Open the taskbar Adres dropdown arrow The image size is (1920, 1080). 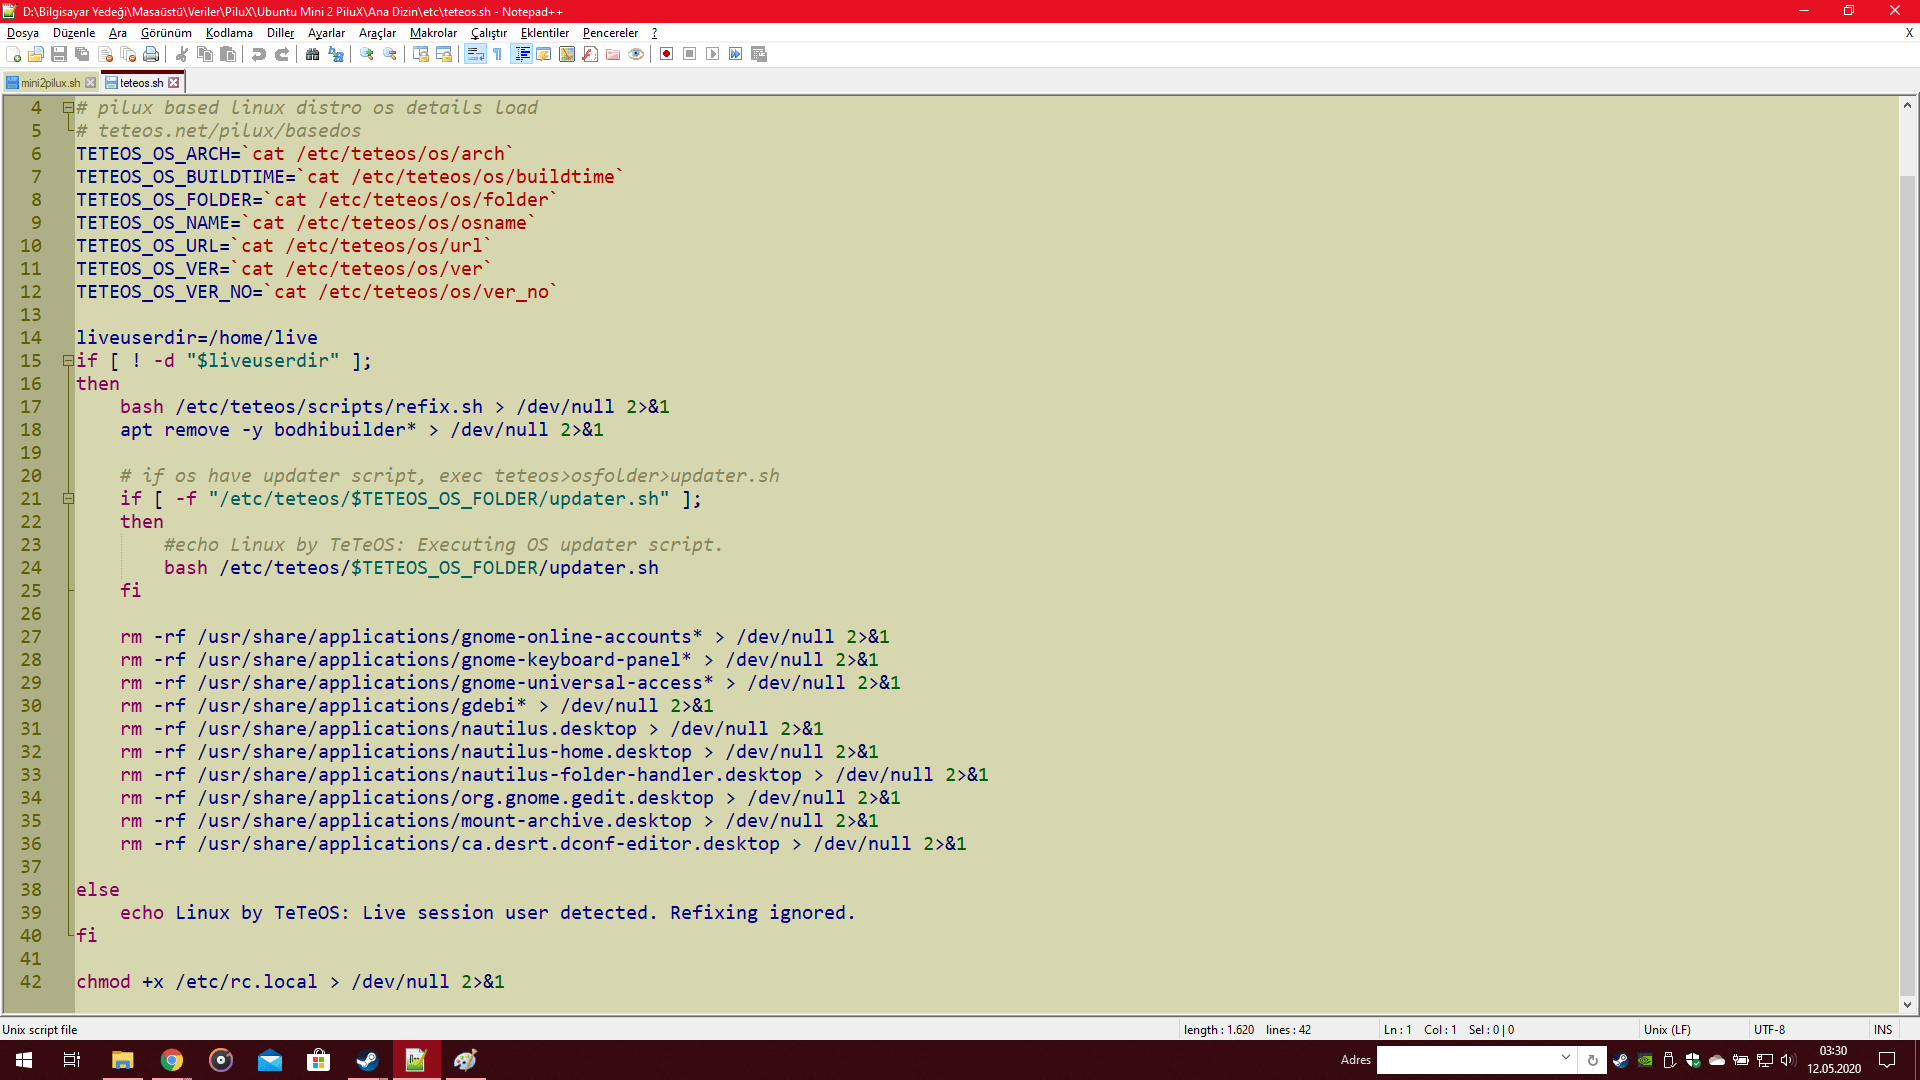coord(1565,1058)
